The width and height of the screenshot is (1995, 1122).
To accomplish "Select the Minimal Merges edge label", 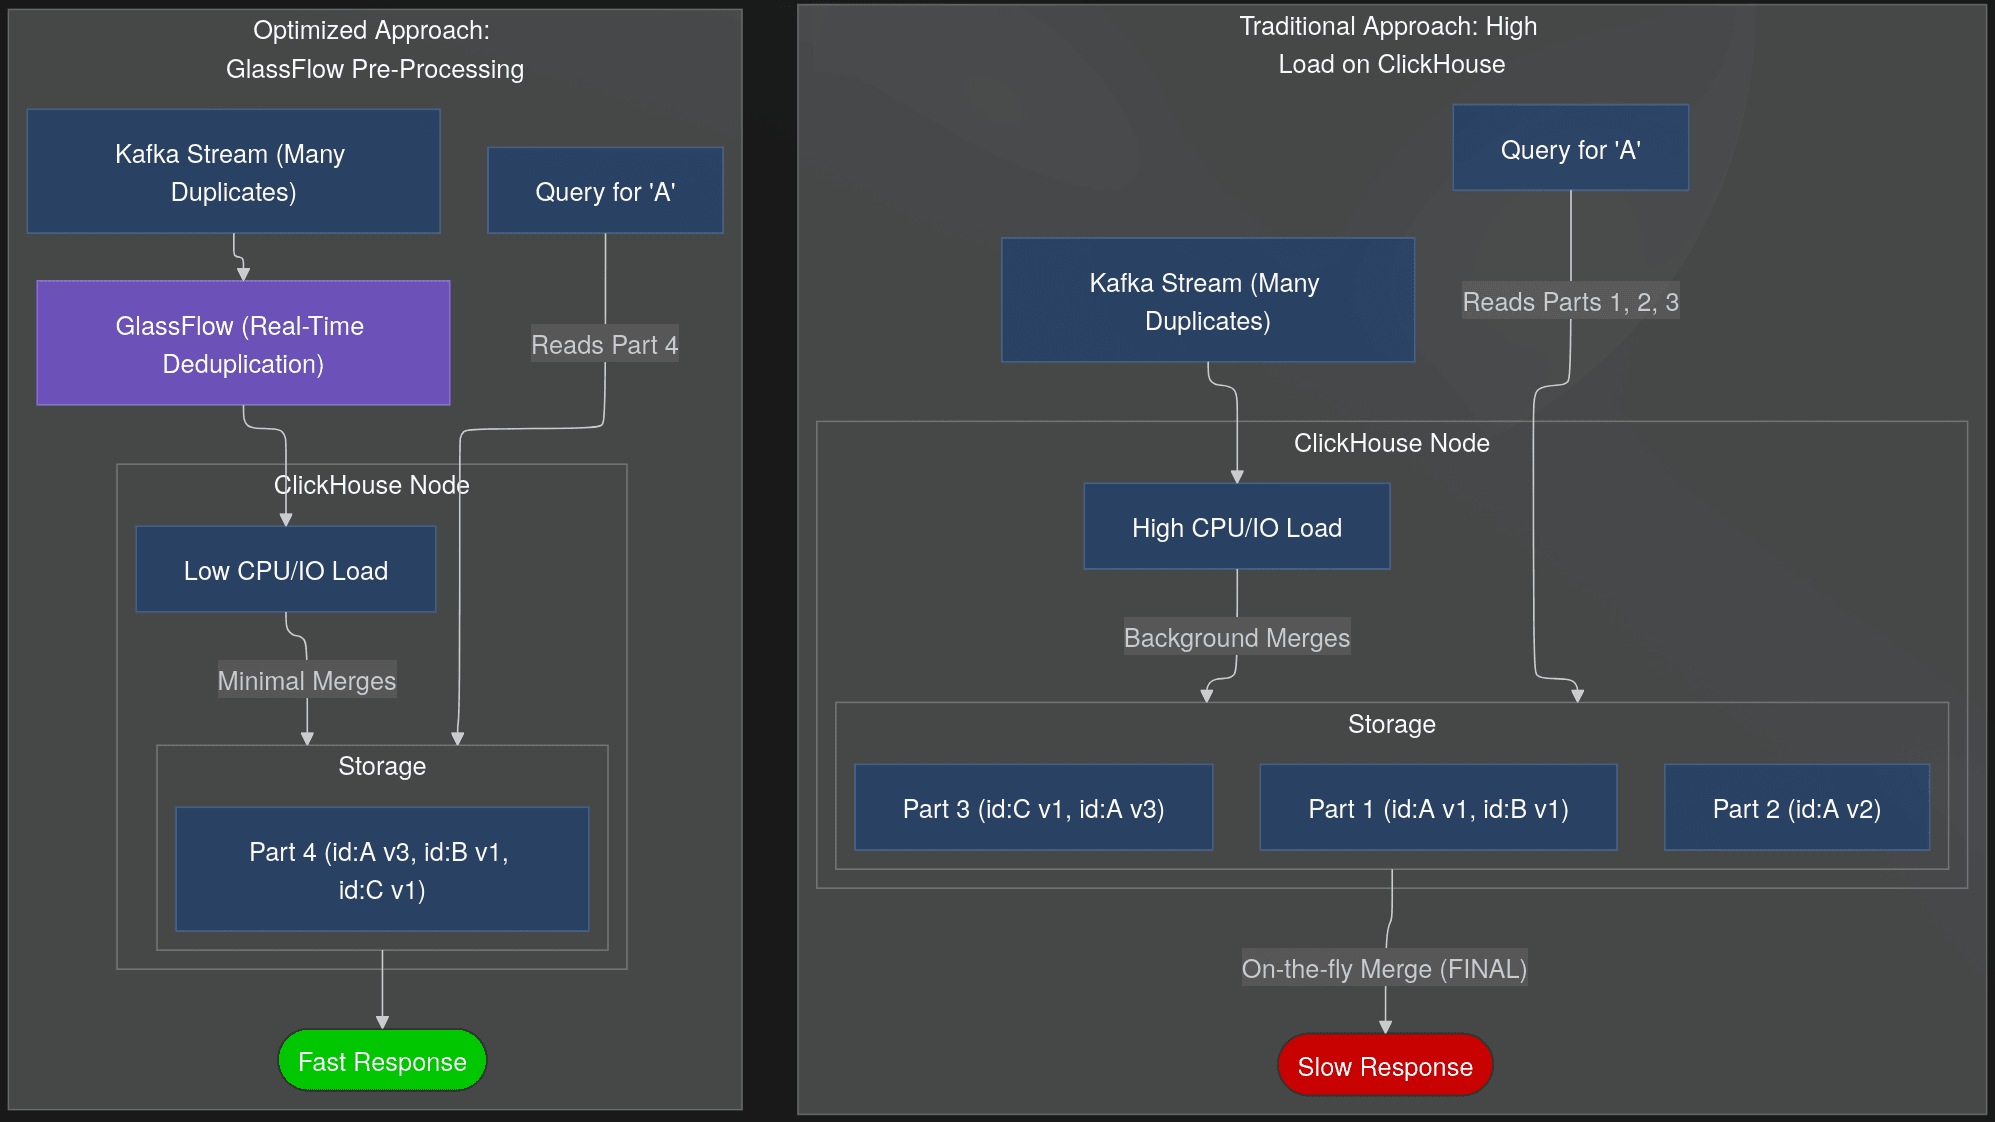I will click(307, 681).
